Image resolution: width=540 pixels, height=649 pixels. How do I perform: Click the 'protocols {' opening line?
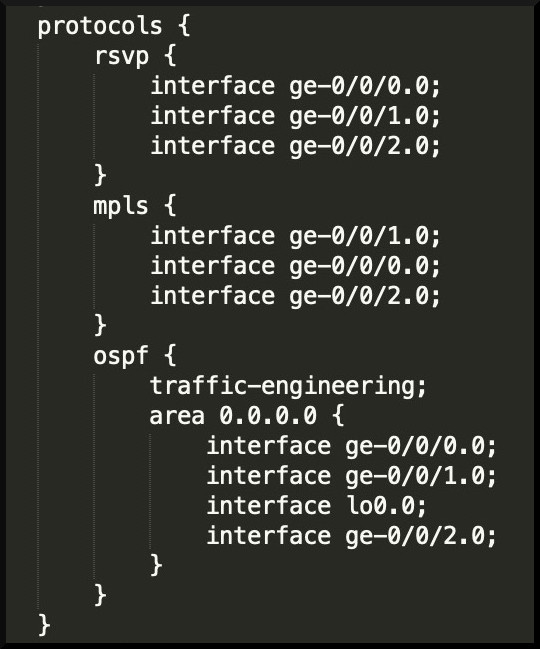[x=114, y=27]
